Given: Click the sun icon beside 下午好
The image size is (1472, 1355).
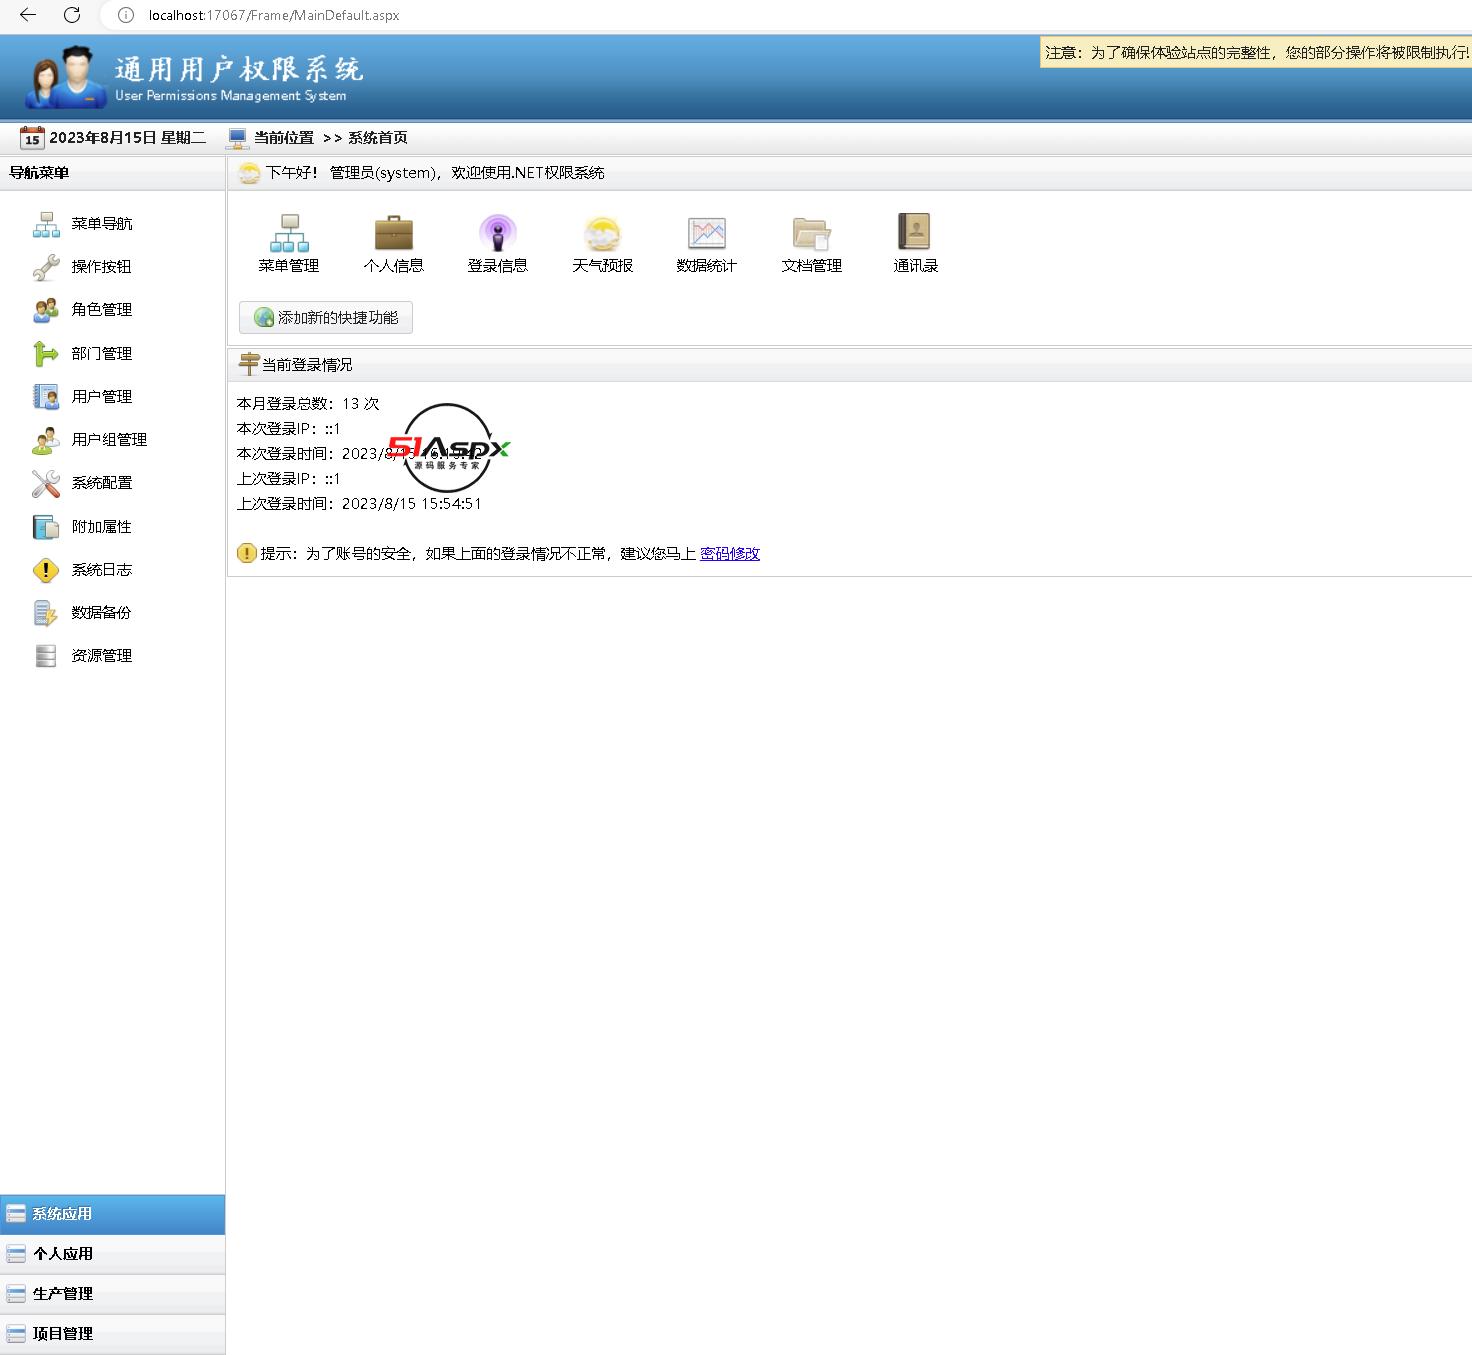Looking at the screenshot, I should click(249, 173).
